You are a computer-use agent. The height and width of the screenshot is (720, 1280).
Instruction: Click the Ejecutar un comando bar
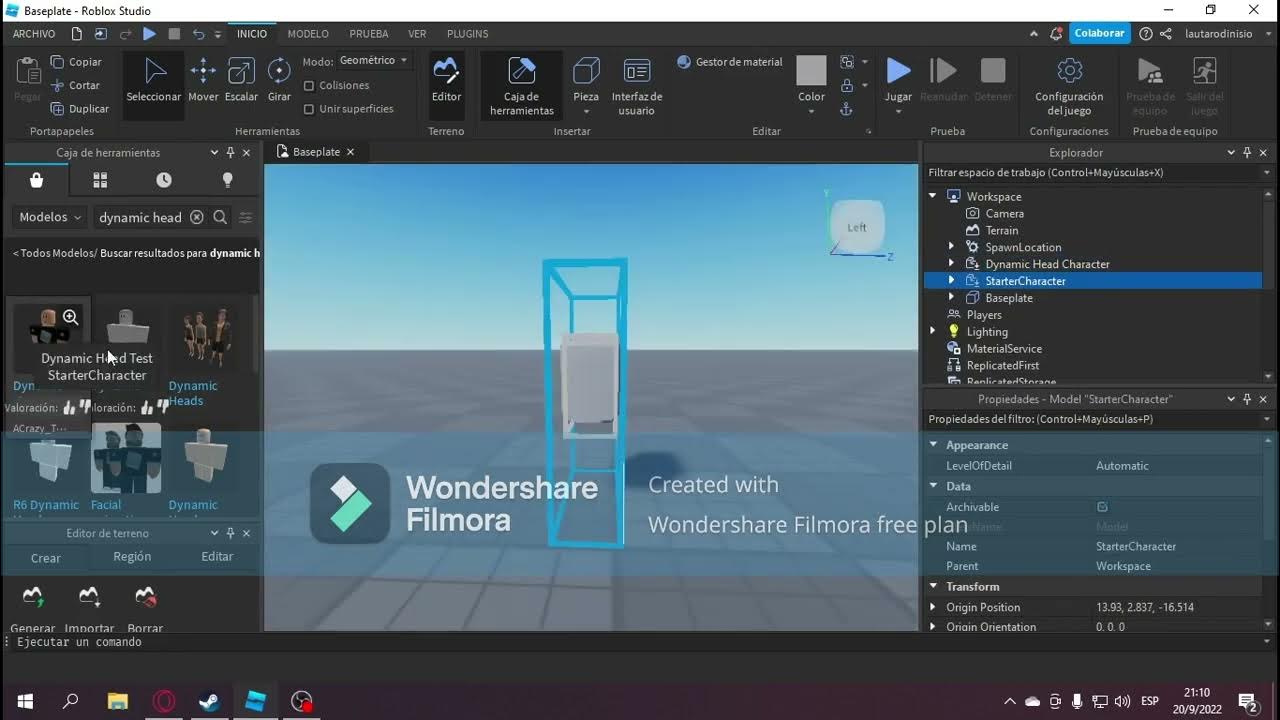pos(640,642)
